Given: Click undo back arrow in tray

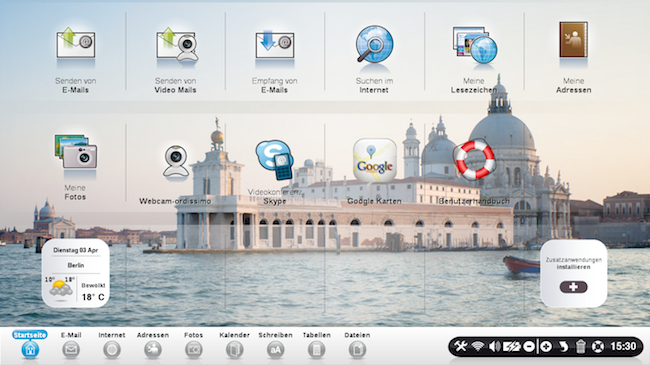Looking at the screenshot, I should [x=563, y=346].
